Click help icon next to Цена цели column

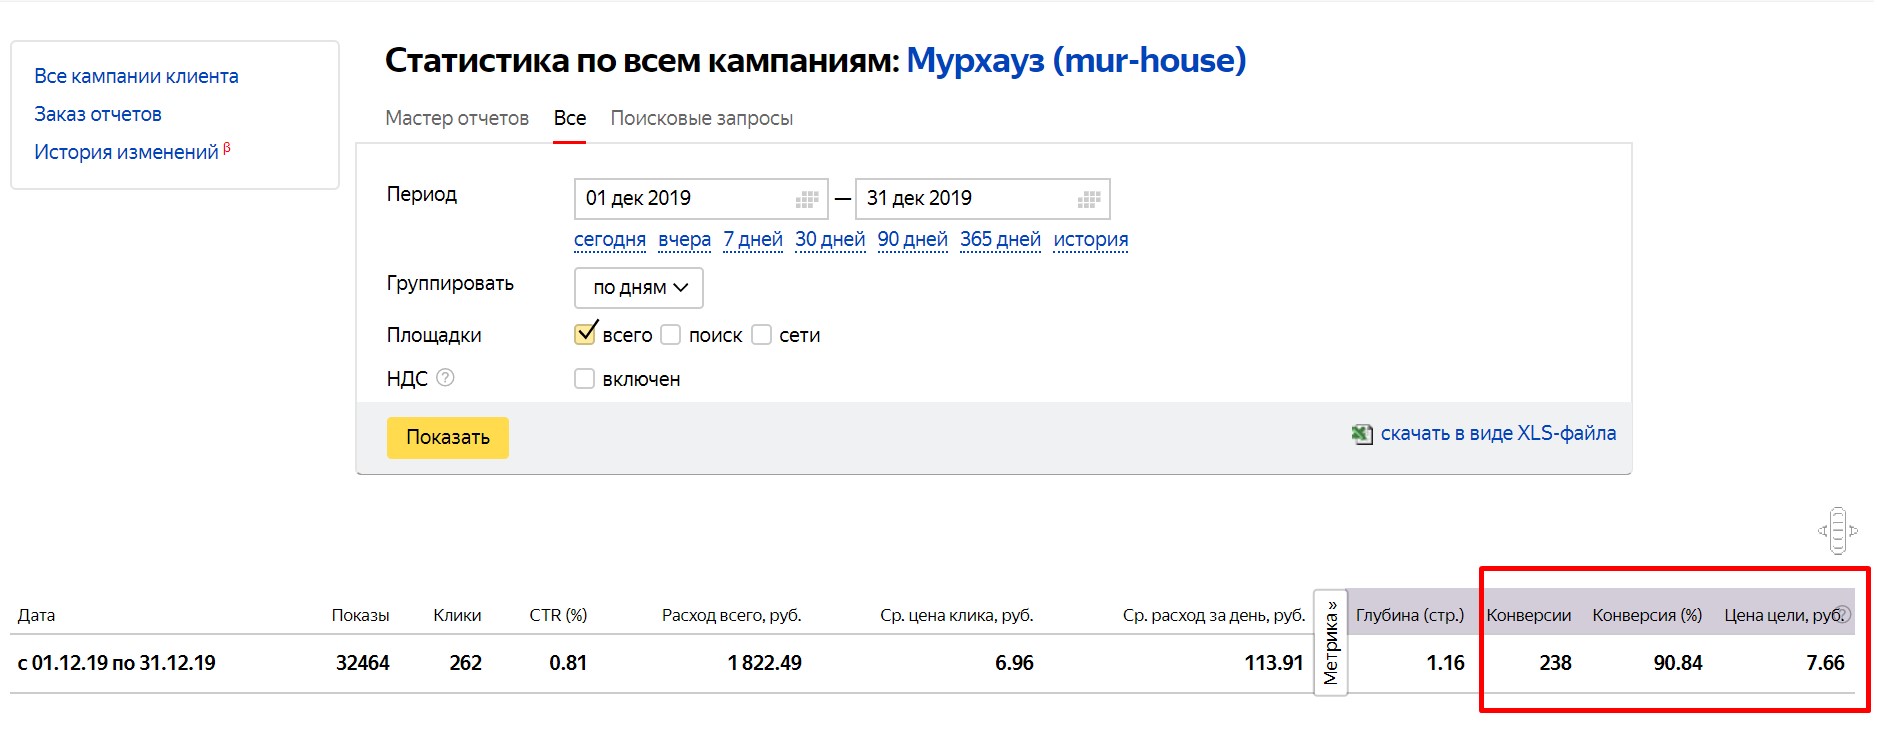click(1844, 614)
